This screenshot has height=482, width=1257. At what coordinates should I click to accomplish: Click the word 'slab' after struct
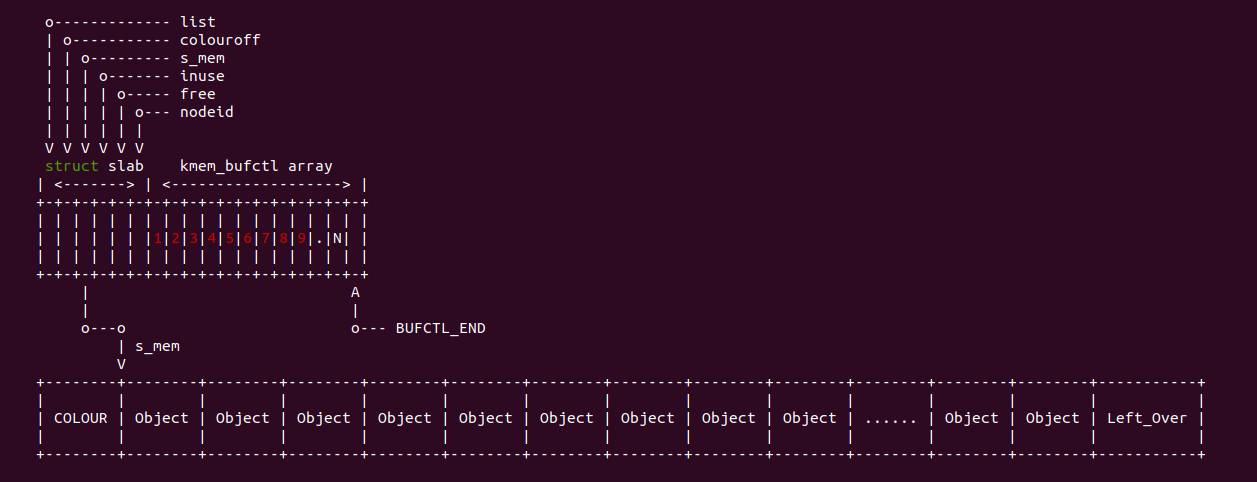126,166
